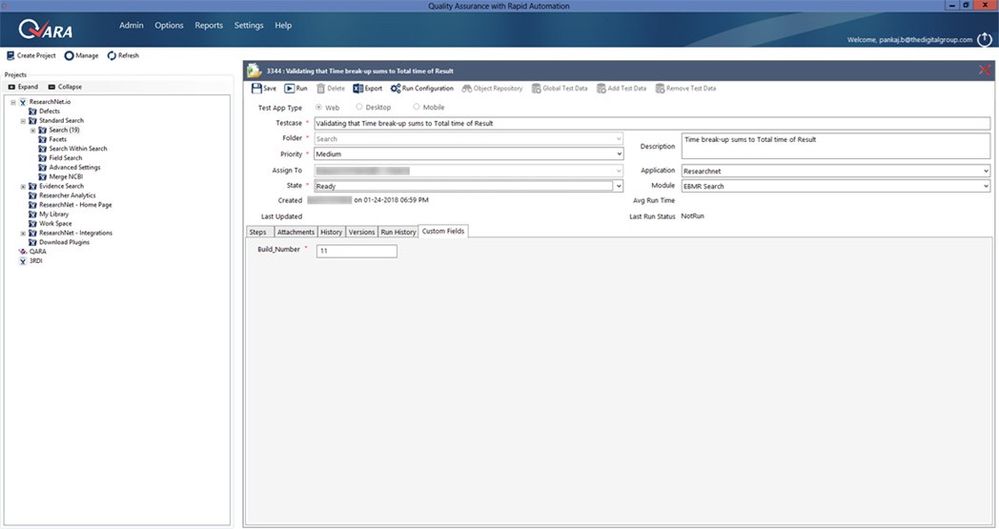Open the Application dropdown
Viewport: 999px width, 529px height.
pos(986,171)
